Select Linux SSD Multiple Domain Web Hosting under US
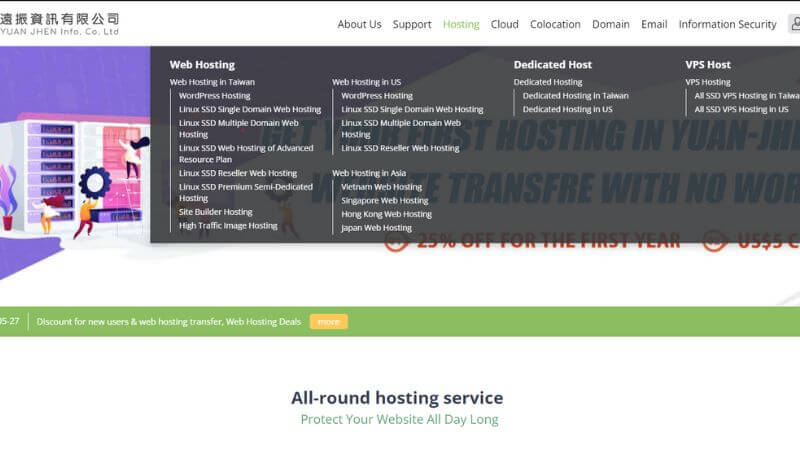The image size is (800, 450). pos(401,129)
